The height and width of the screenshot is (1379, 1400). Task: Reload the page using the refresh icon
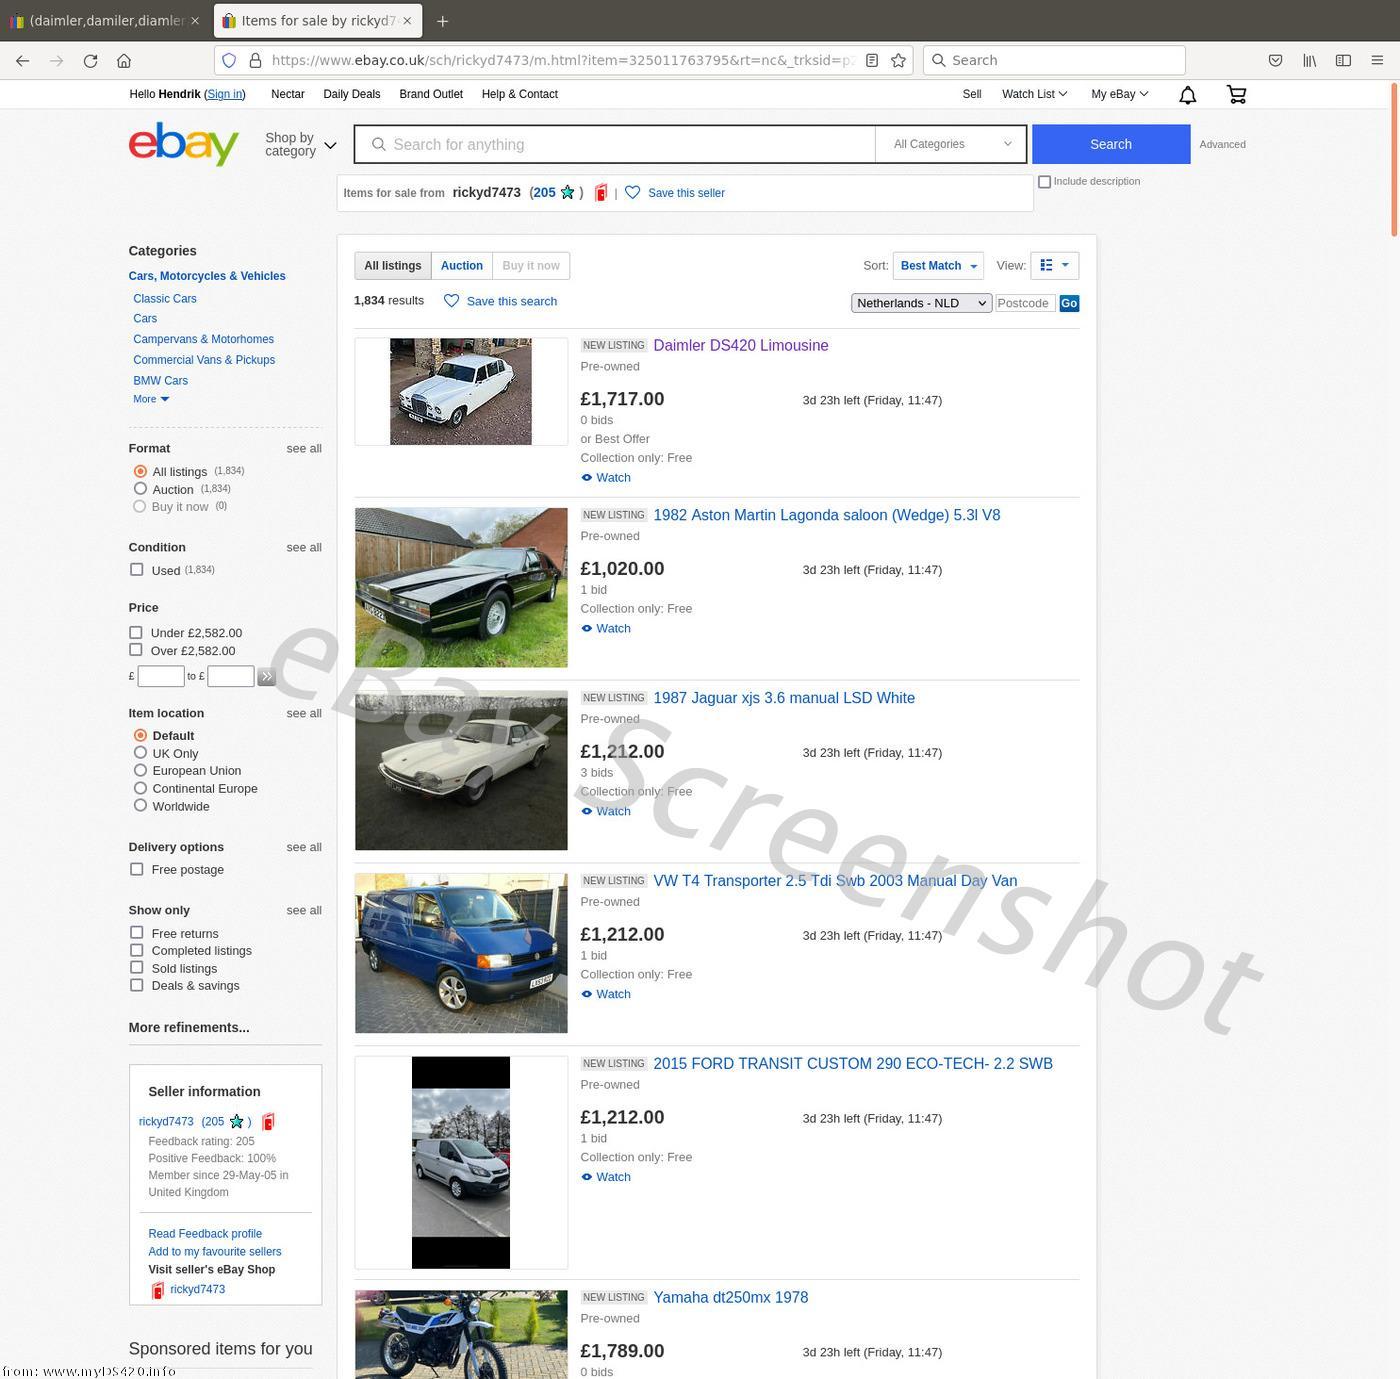tap(90, 61)
